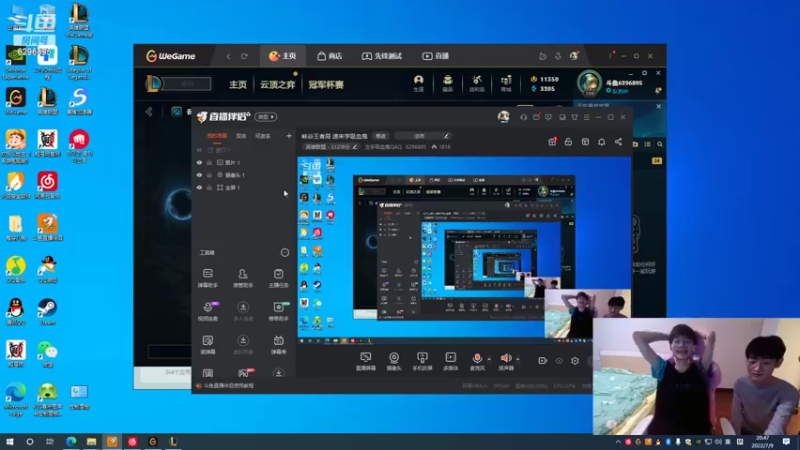800x450 pixels.
Task: Open streaming app settings gear
Action: click(x=575, y=361)
